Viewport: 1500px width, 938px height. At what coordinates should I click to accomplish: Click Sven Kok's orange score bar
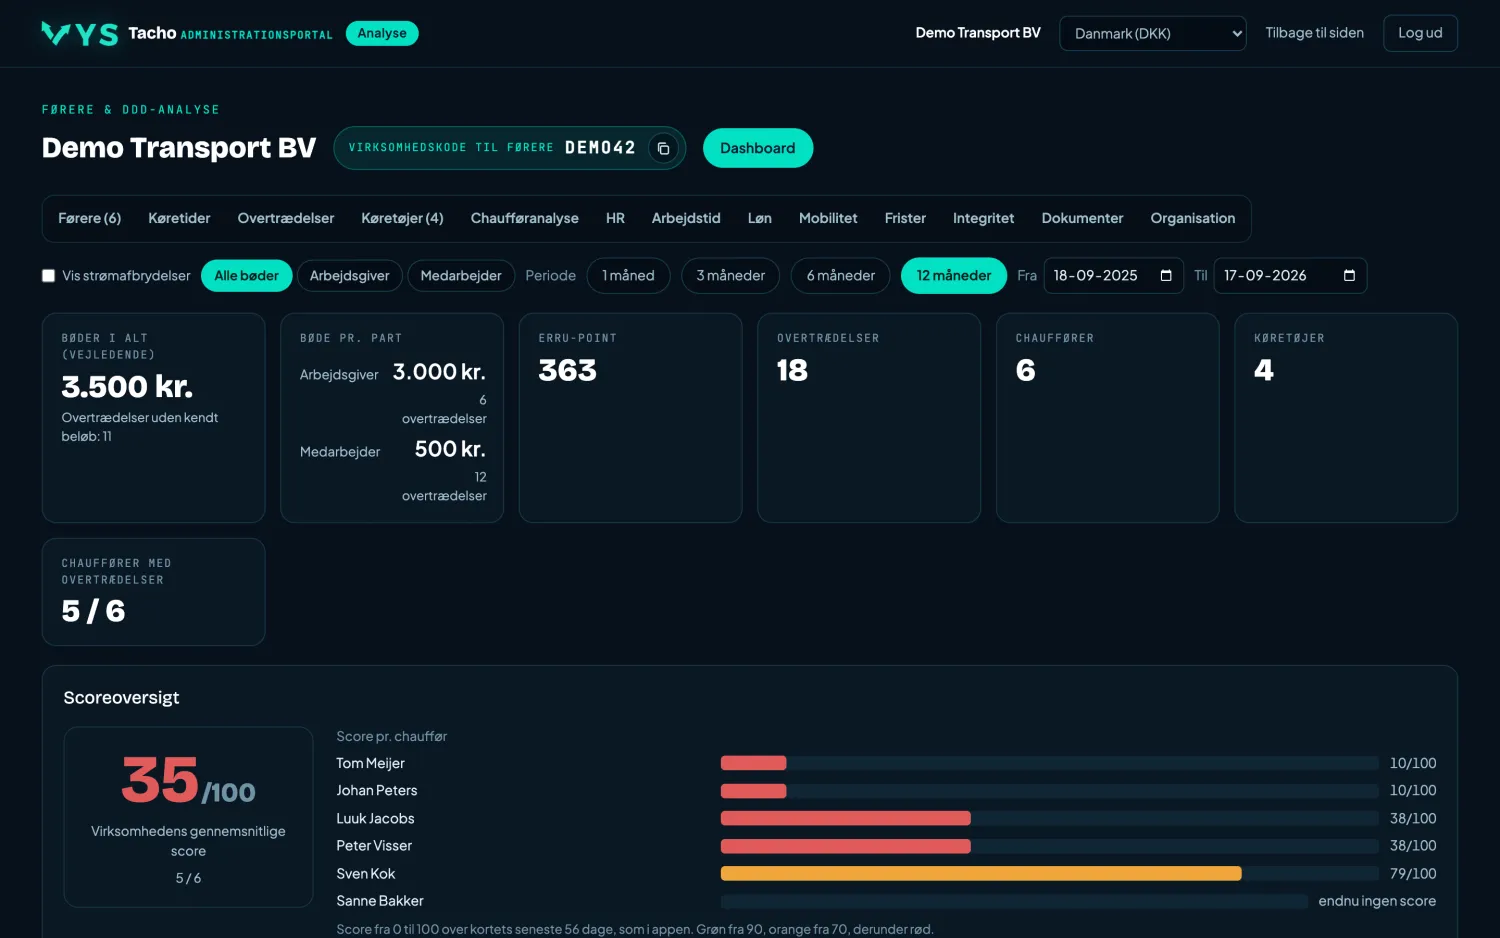click(981, 873)
